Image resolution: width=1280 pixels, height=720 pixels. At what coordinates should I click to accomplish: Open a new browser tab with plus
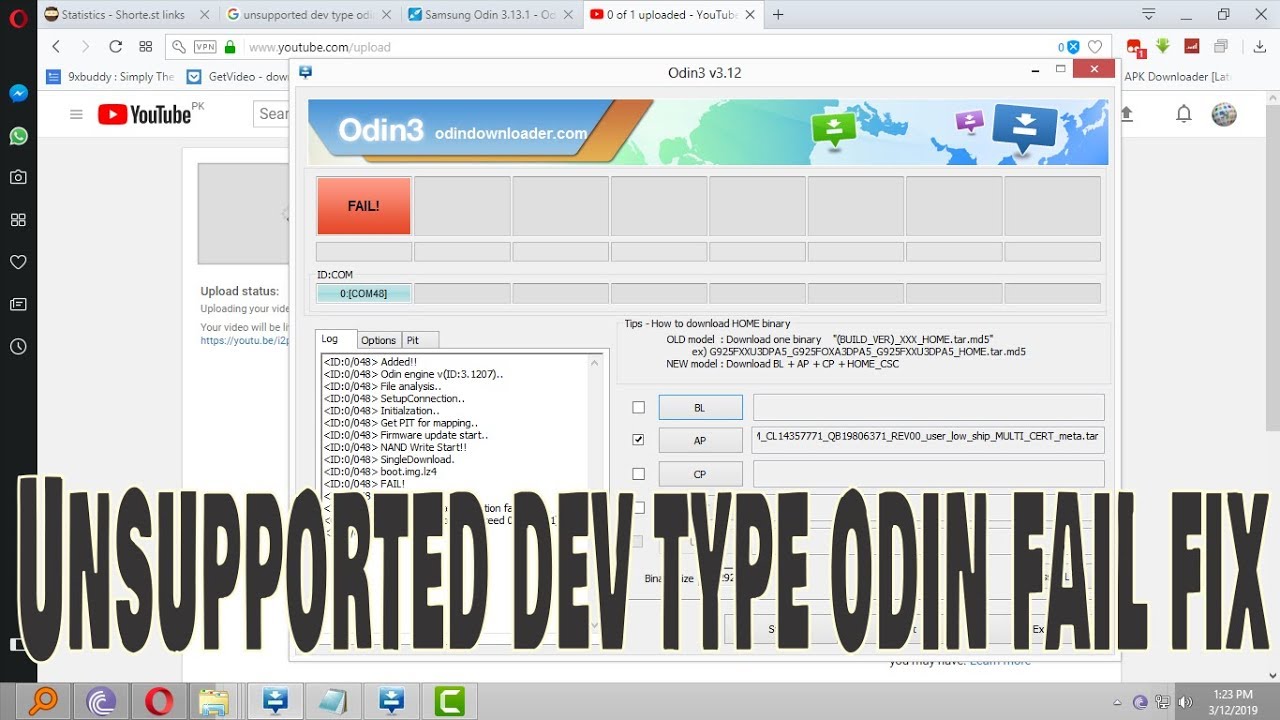point(778,14)
